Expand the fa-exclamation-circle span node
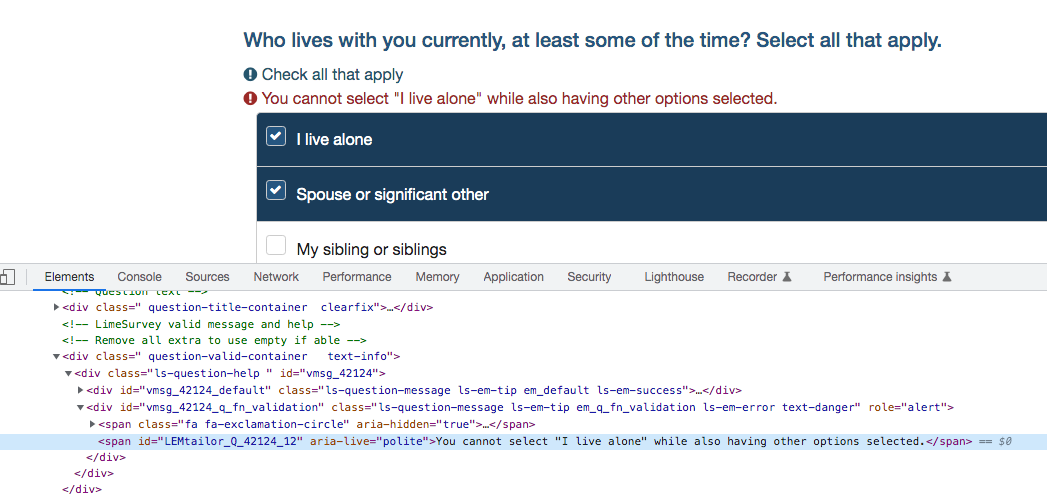This screenshot has width=1047, height=495. tap(93, 424)
